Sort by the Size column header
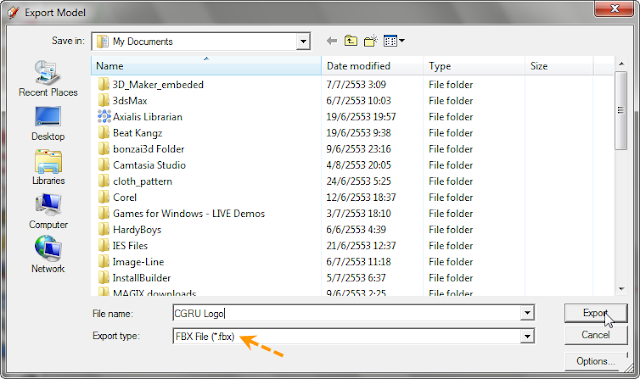This screenshot has width=640, height=379. pyautogui.click(x=559, y=66)
